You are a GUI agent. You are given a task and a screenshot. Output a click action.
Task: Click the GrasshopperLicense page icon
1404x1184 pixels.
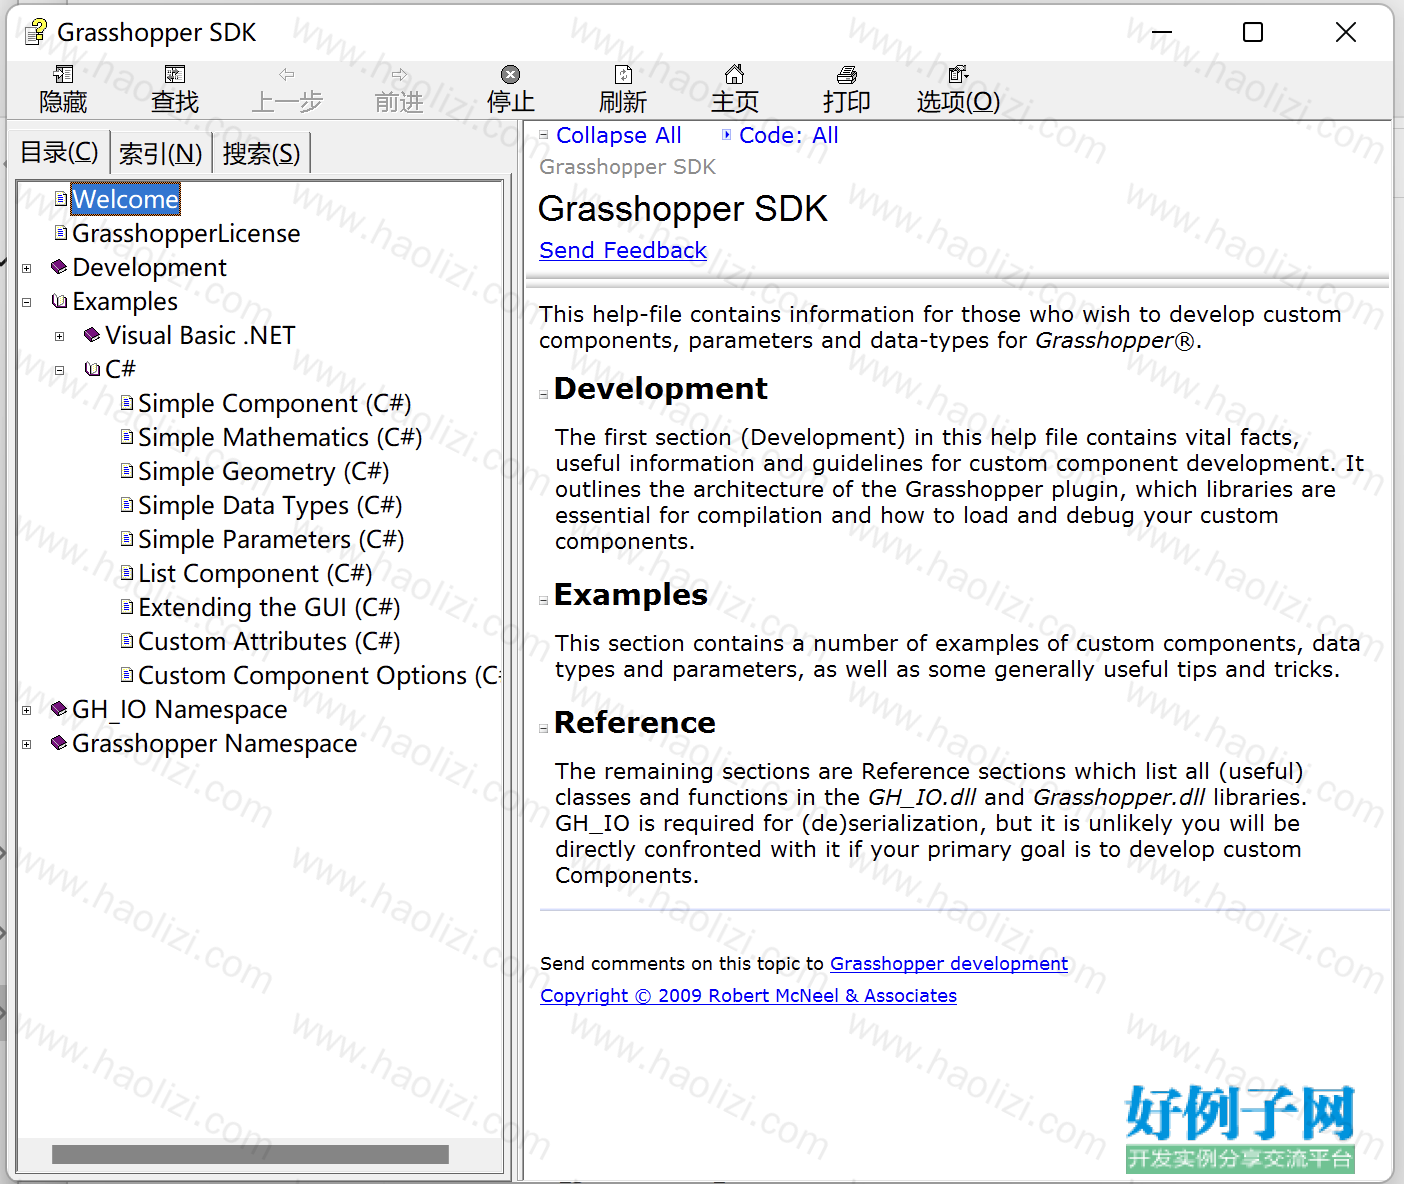pyautogui.click(x=61, y=233)
